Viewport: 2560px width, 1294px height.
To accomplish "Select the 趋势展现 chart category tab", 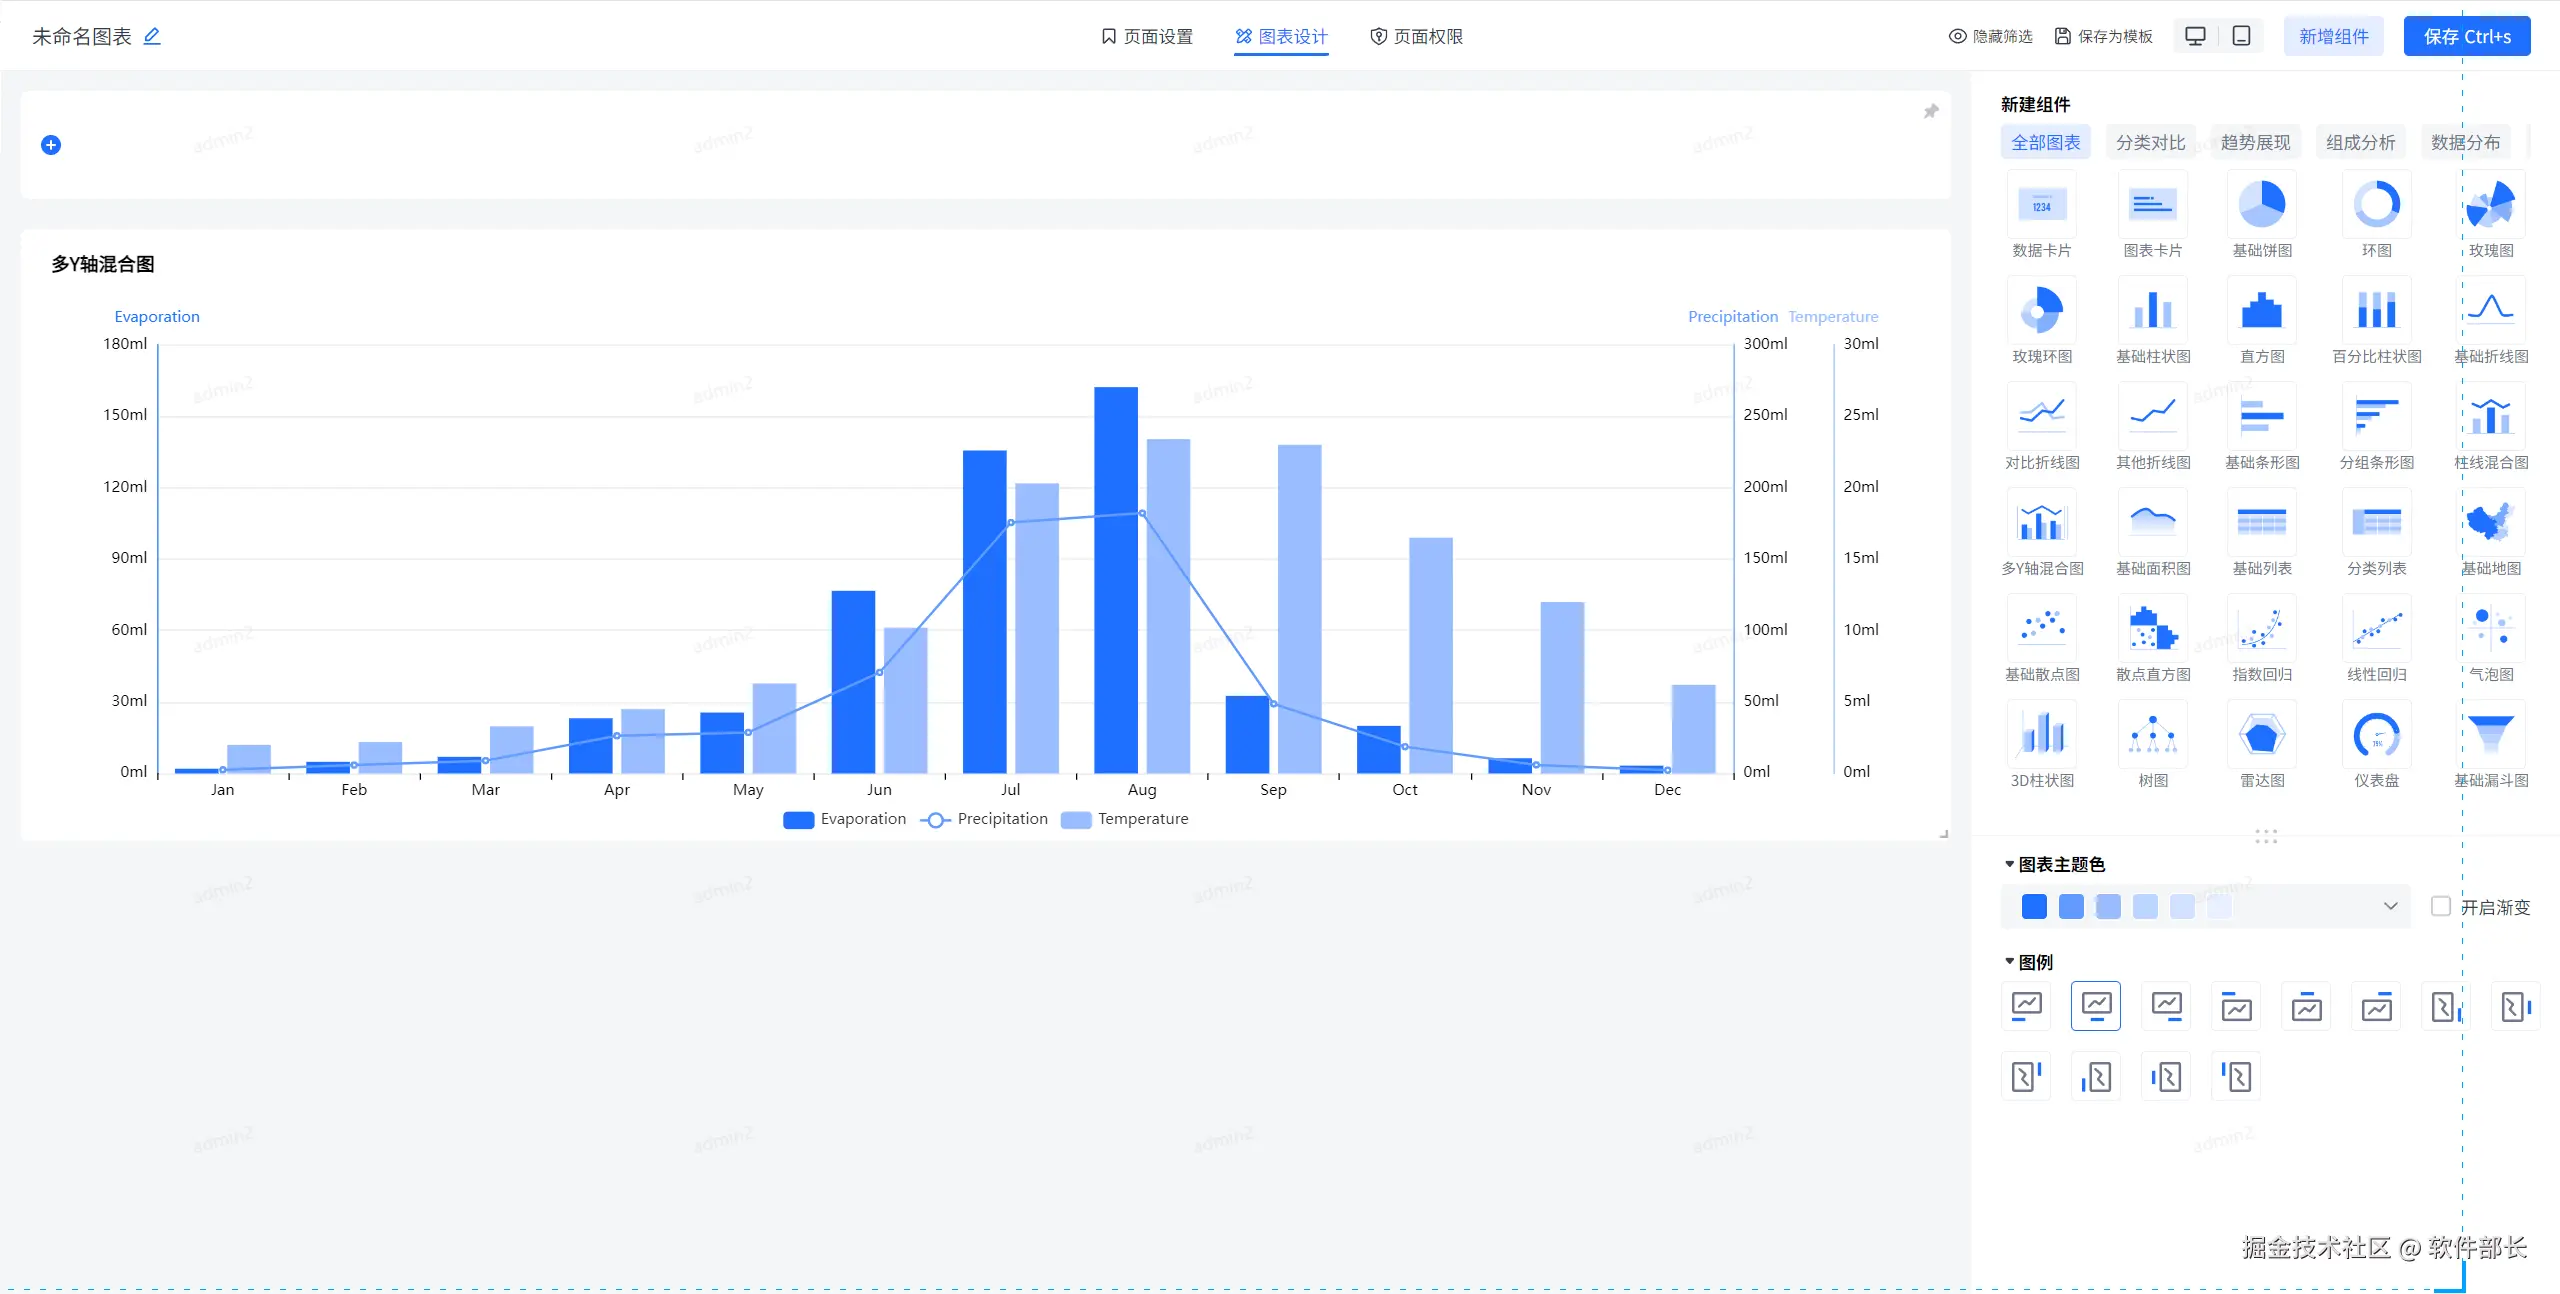I will (2255, 142).
